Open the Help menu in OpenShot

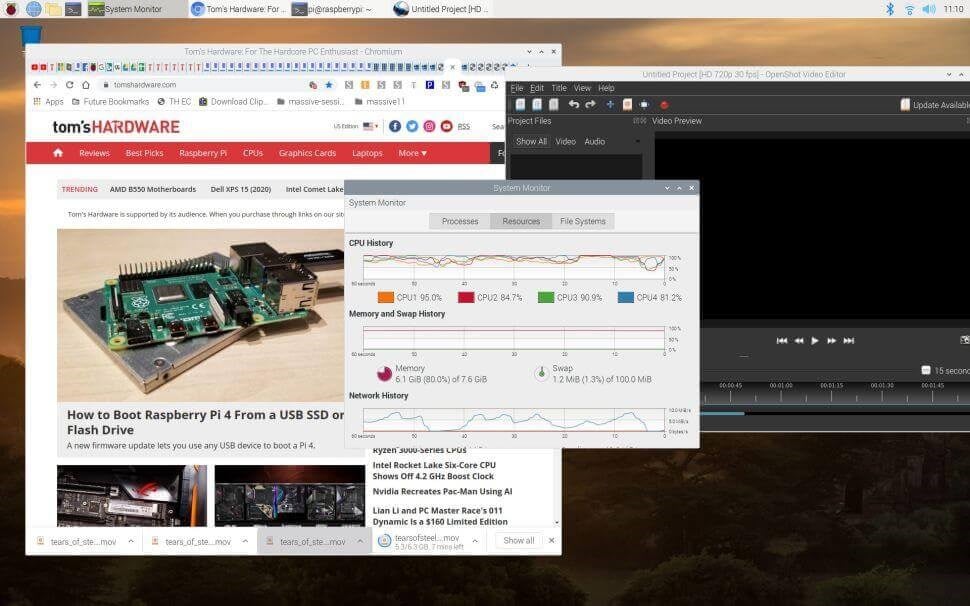pos(606,88)
